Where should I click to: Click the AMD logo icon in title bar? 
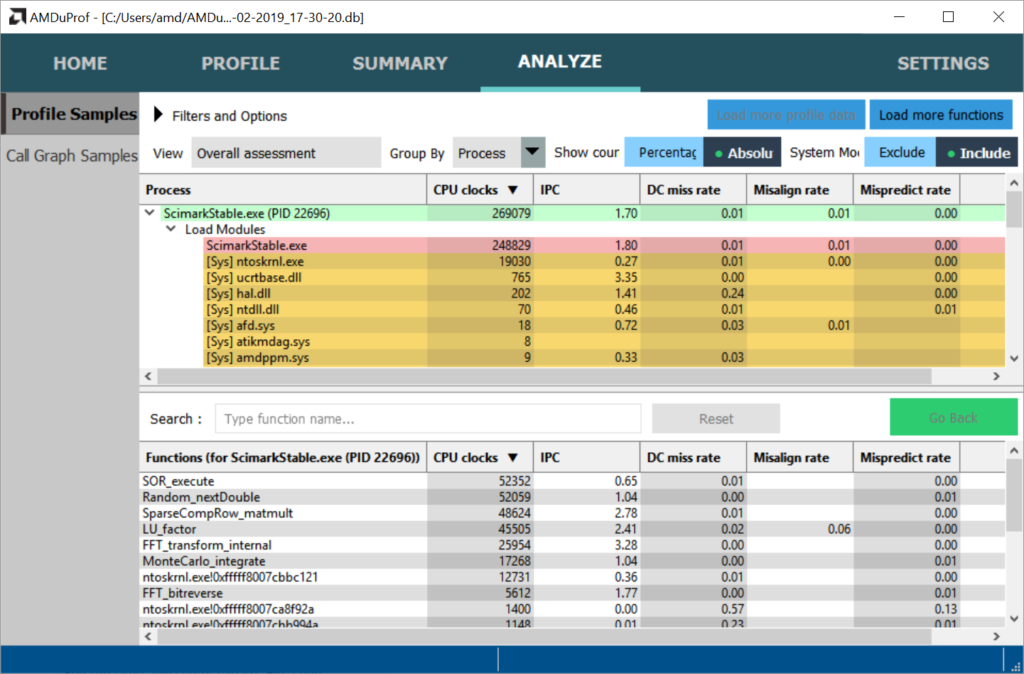16,18
